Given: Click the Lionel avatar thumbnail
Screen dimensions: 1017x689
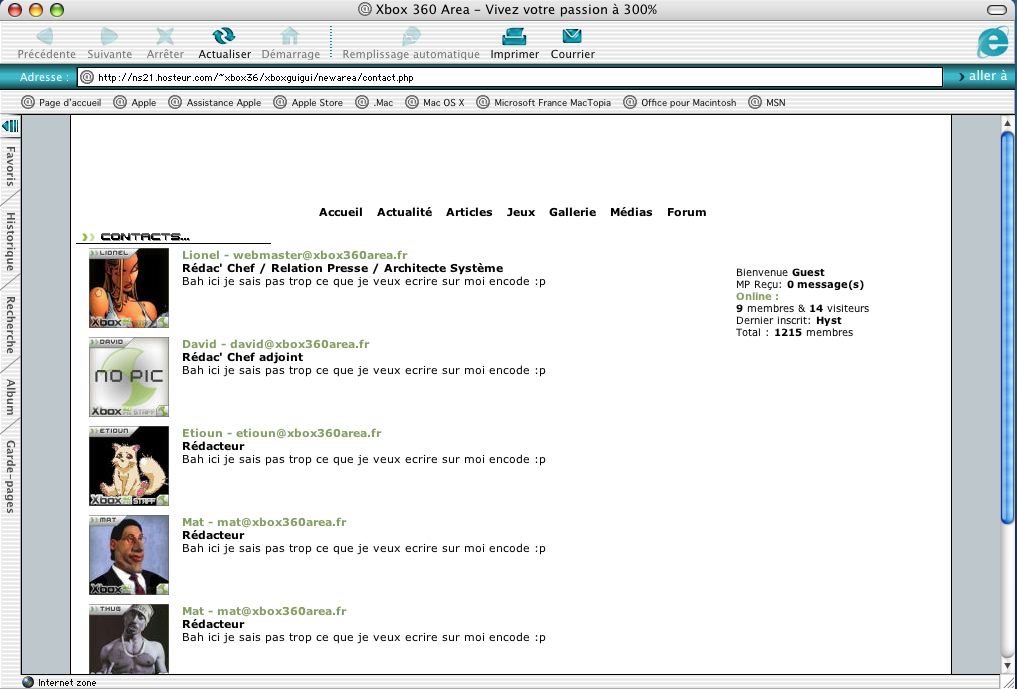Looking at the screenshot, I should 129,288.
